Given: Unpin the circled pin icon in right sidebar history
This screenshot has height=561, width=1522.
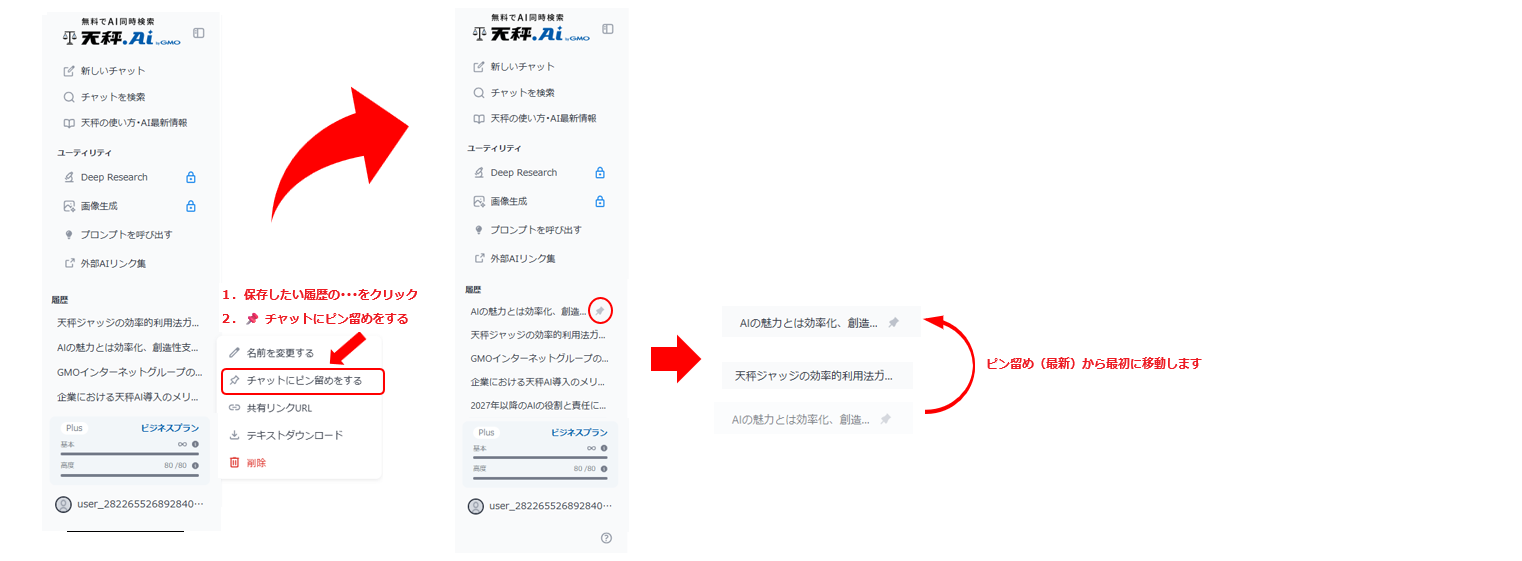Looking at the screenshot, I should coord(600,311).
